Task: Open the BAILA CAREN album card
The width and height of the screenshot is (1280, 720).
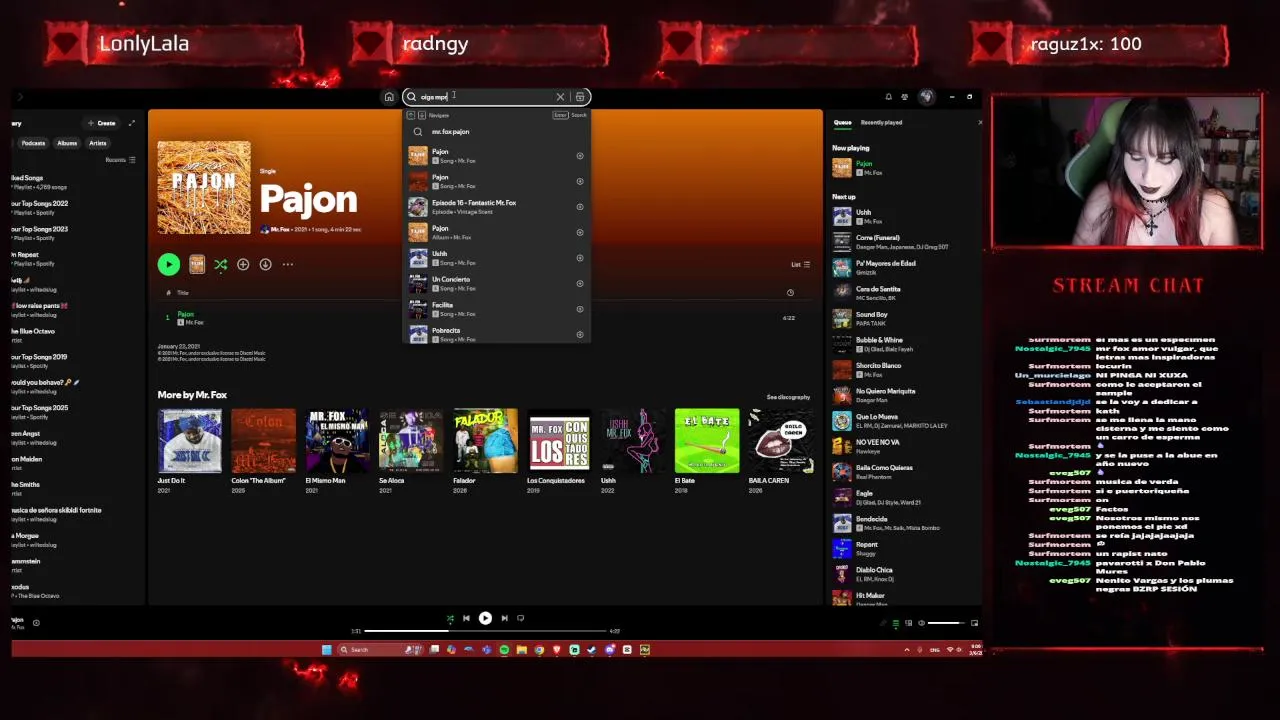Action: (x=781, y=451)
